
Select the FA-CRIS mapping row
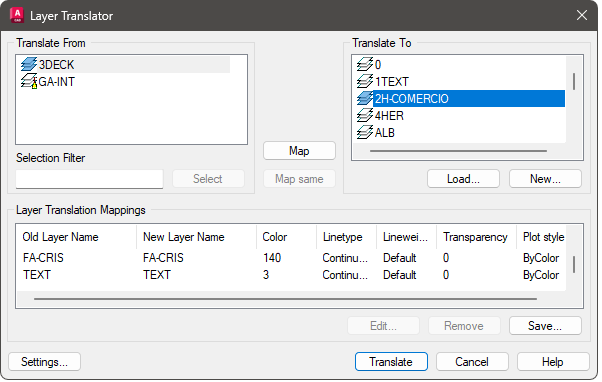[291, 258]
